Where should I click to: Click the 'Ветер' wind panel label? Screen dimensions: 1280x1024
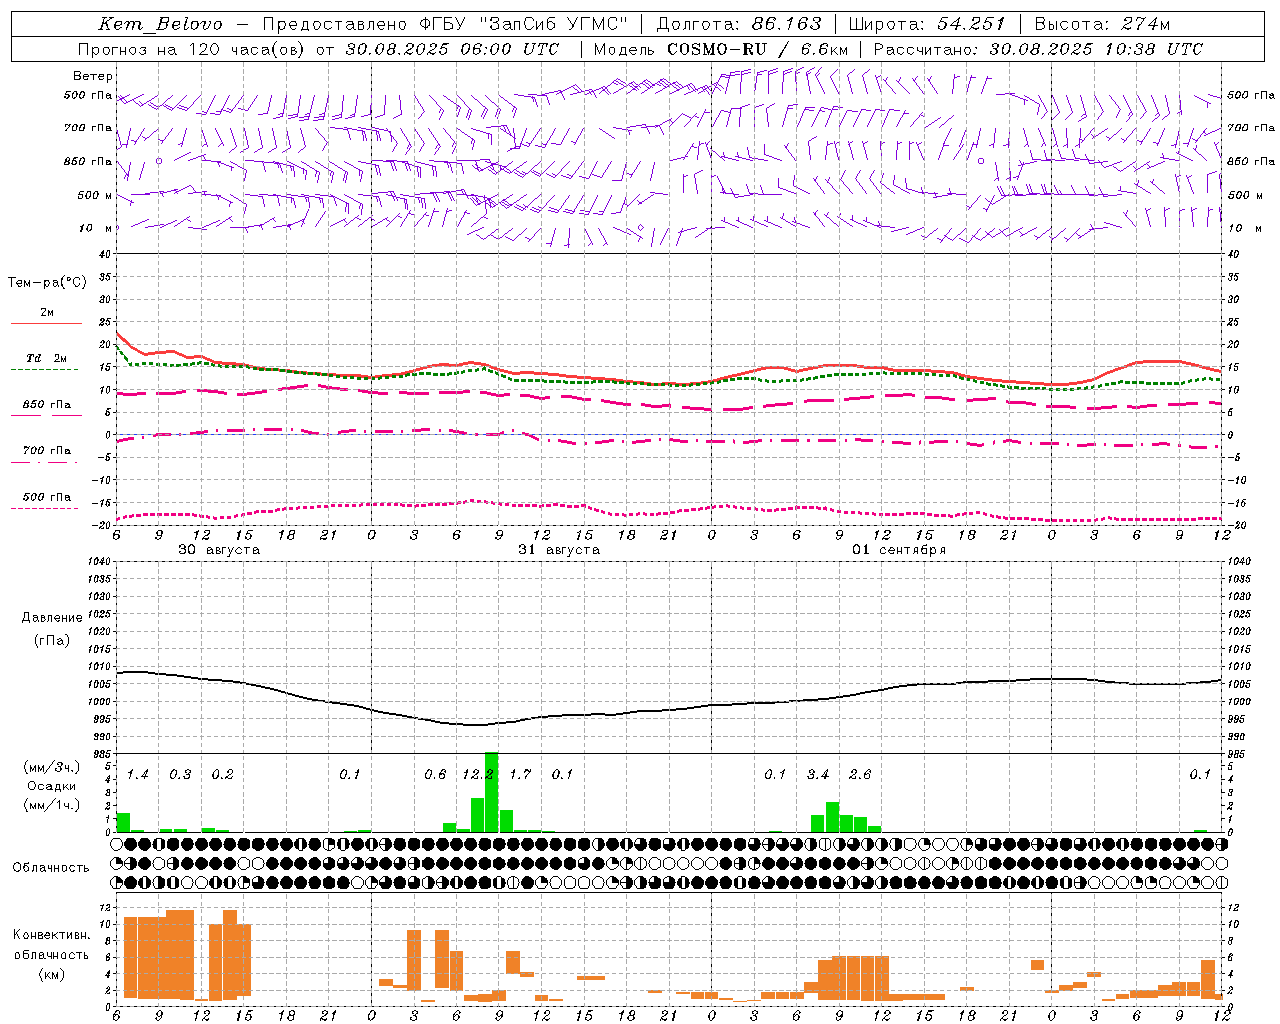[93, 76]
